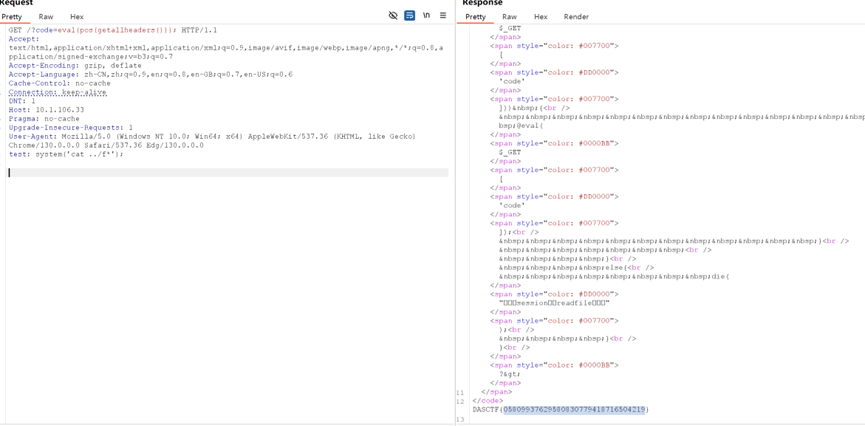Image resolution: width=865 pixels, height=426 pixels.
Task: Open the Request hamburger options menu
Action: coord(442,16)
